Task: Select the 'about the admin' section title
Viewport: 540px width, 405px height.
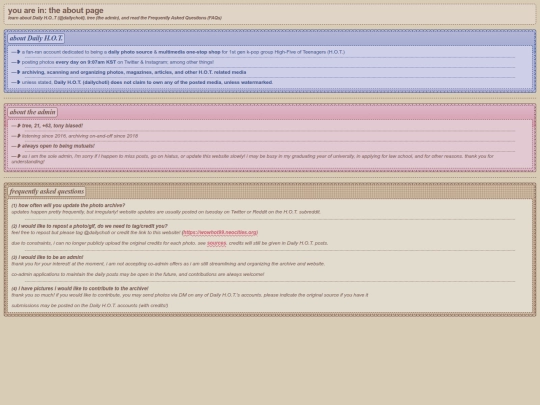Action: 32,112
